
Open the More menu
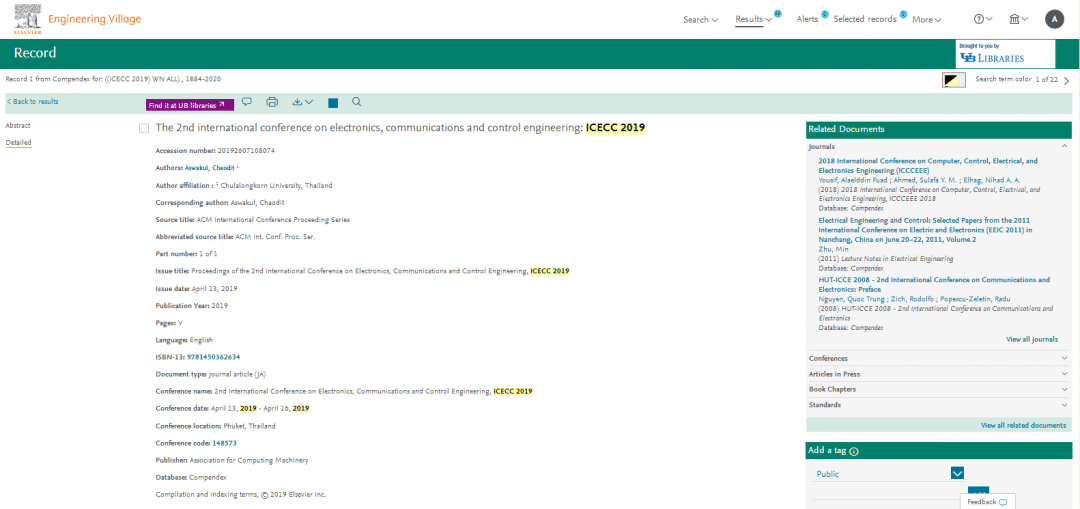pos(926,19)
